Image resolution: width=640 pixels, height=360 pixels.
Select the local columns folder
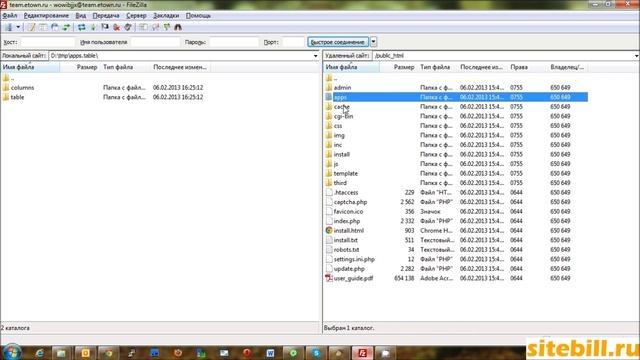(22, 88)
